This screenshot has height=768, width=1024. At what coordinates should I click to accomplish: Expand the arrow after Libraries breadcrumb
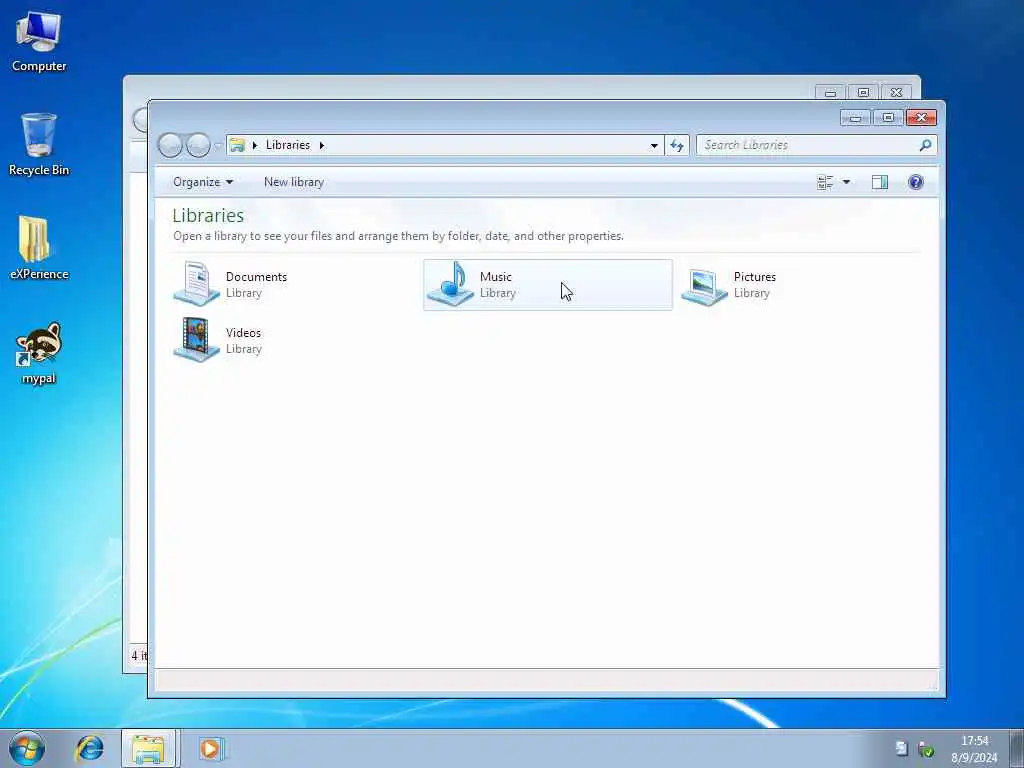[321, 145]
